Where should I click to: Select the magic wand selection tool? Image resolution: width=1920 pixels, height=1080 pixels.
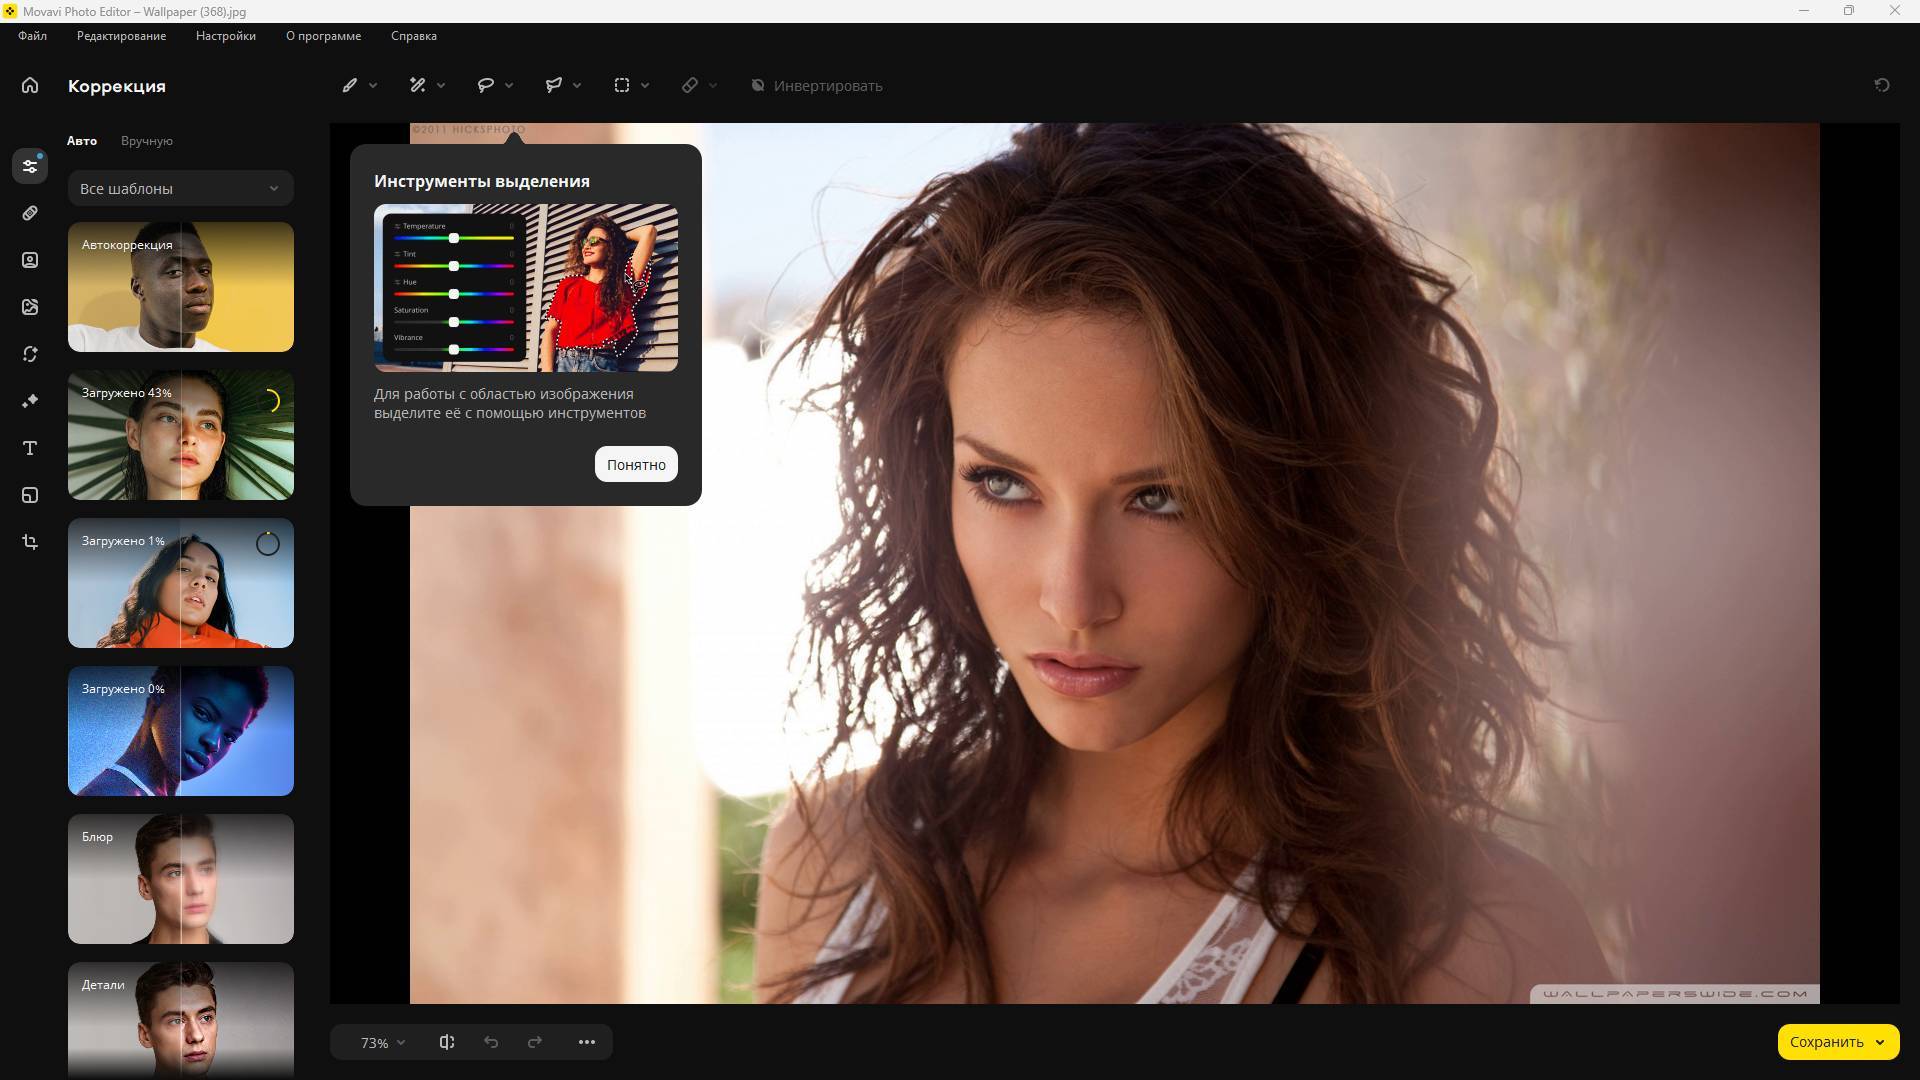pos(418,86)
